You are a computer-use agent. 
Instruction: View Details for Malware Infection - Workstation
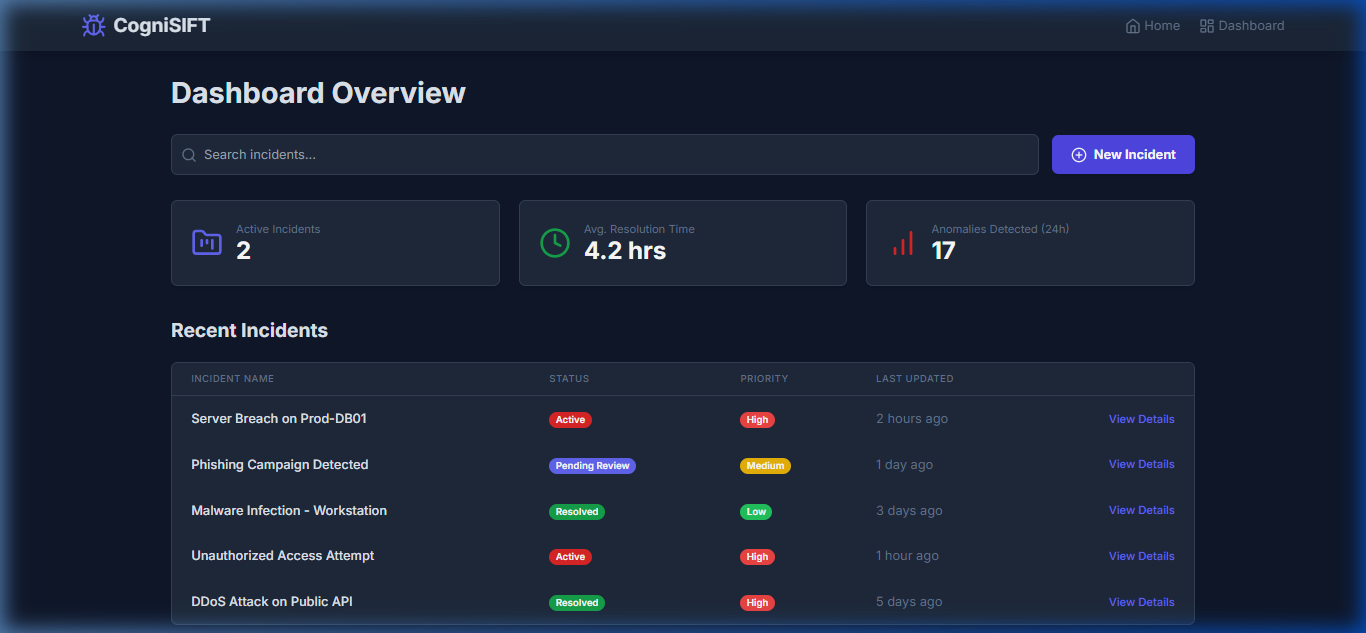1142,510
